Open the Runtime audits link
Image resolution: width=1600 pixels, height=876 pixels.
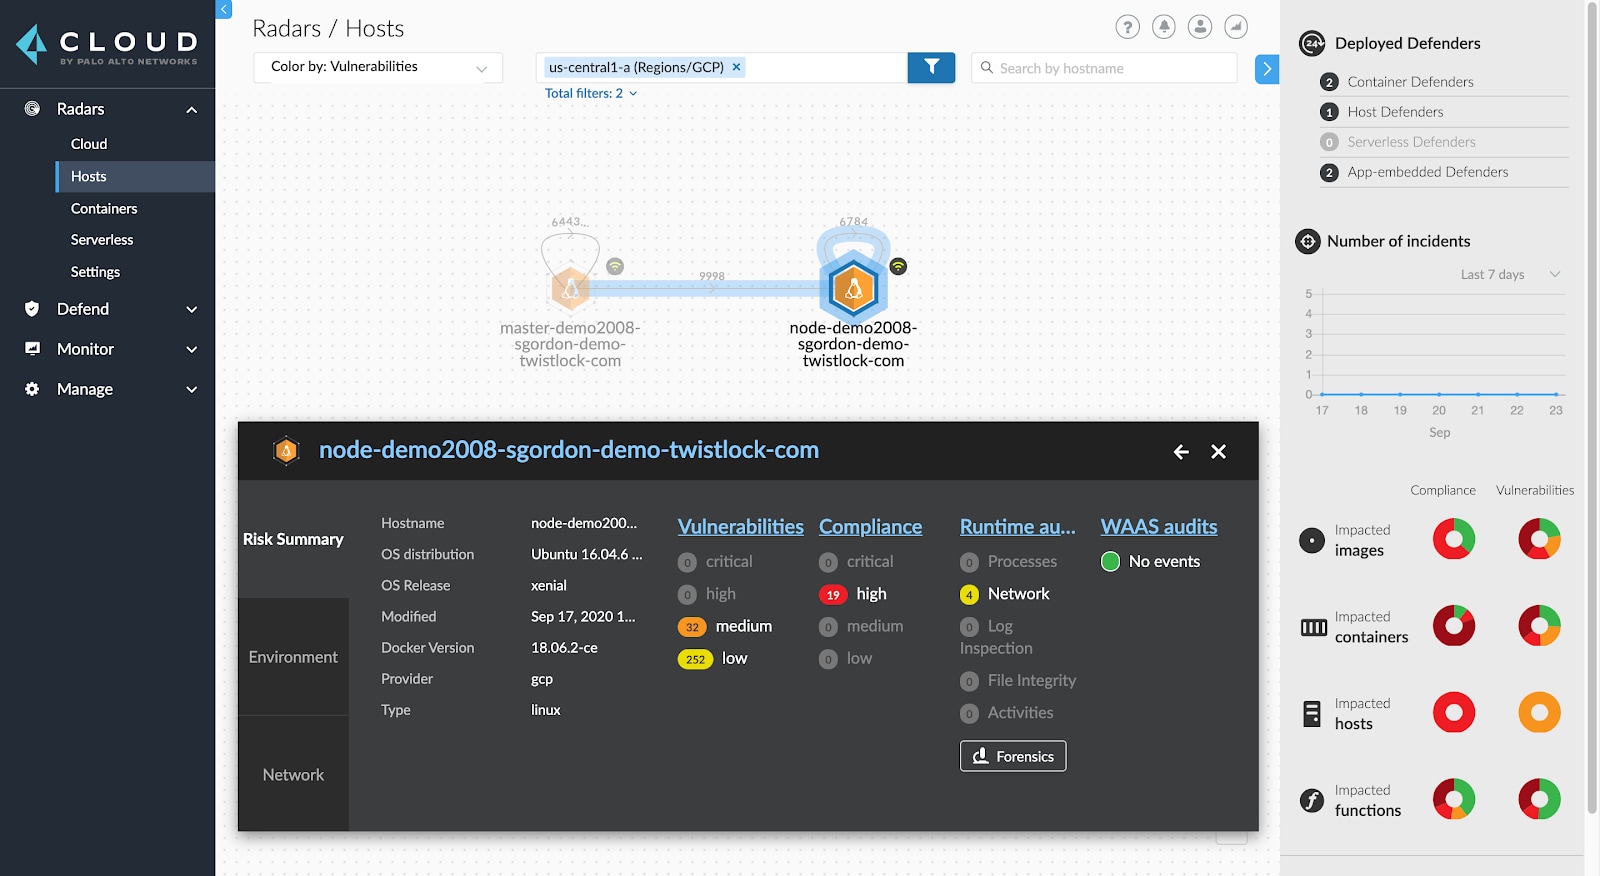[1018, 527]
